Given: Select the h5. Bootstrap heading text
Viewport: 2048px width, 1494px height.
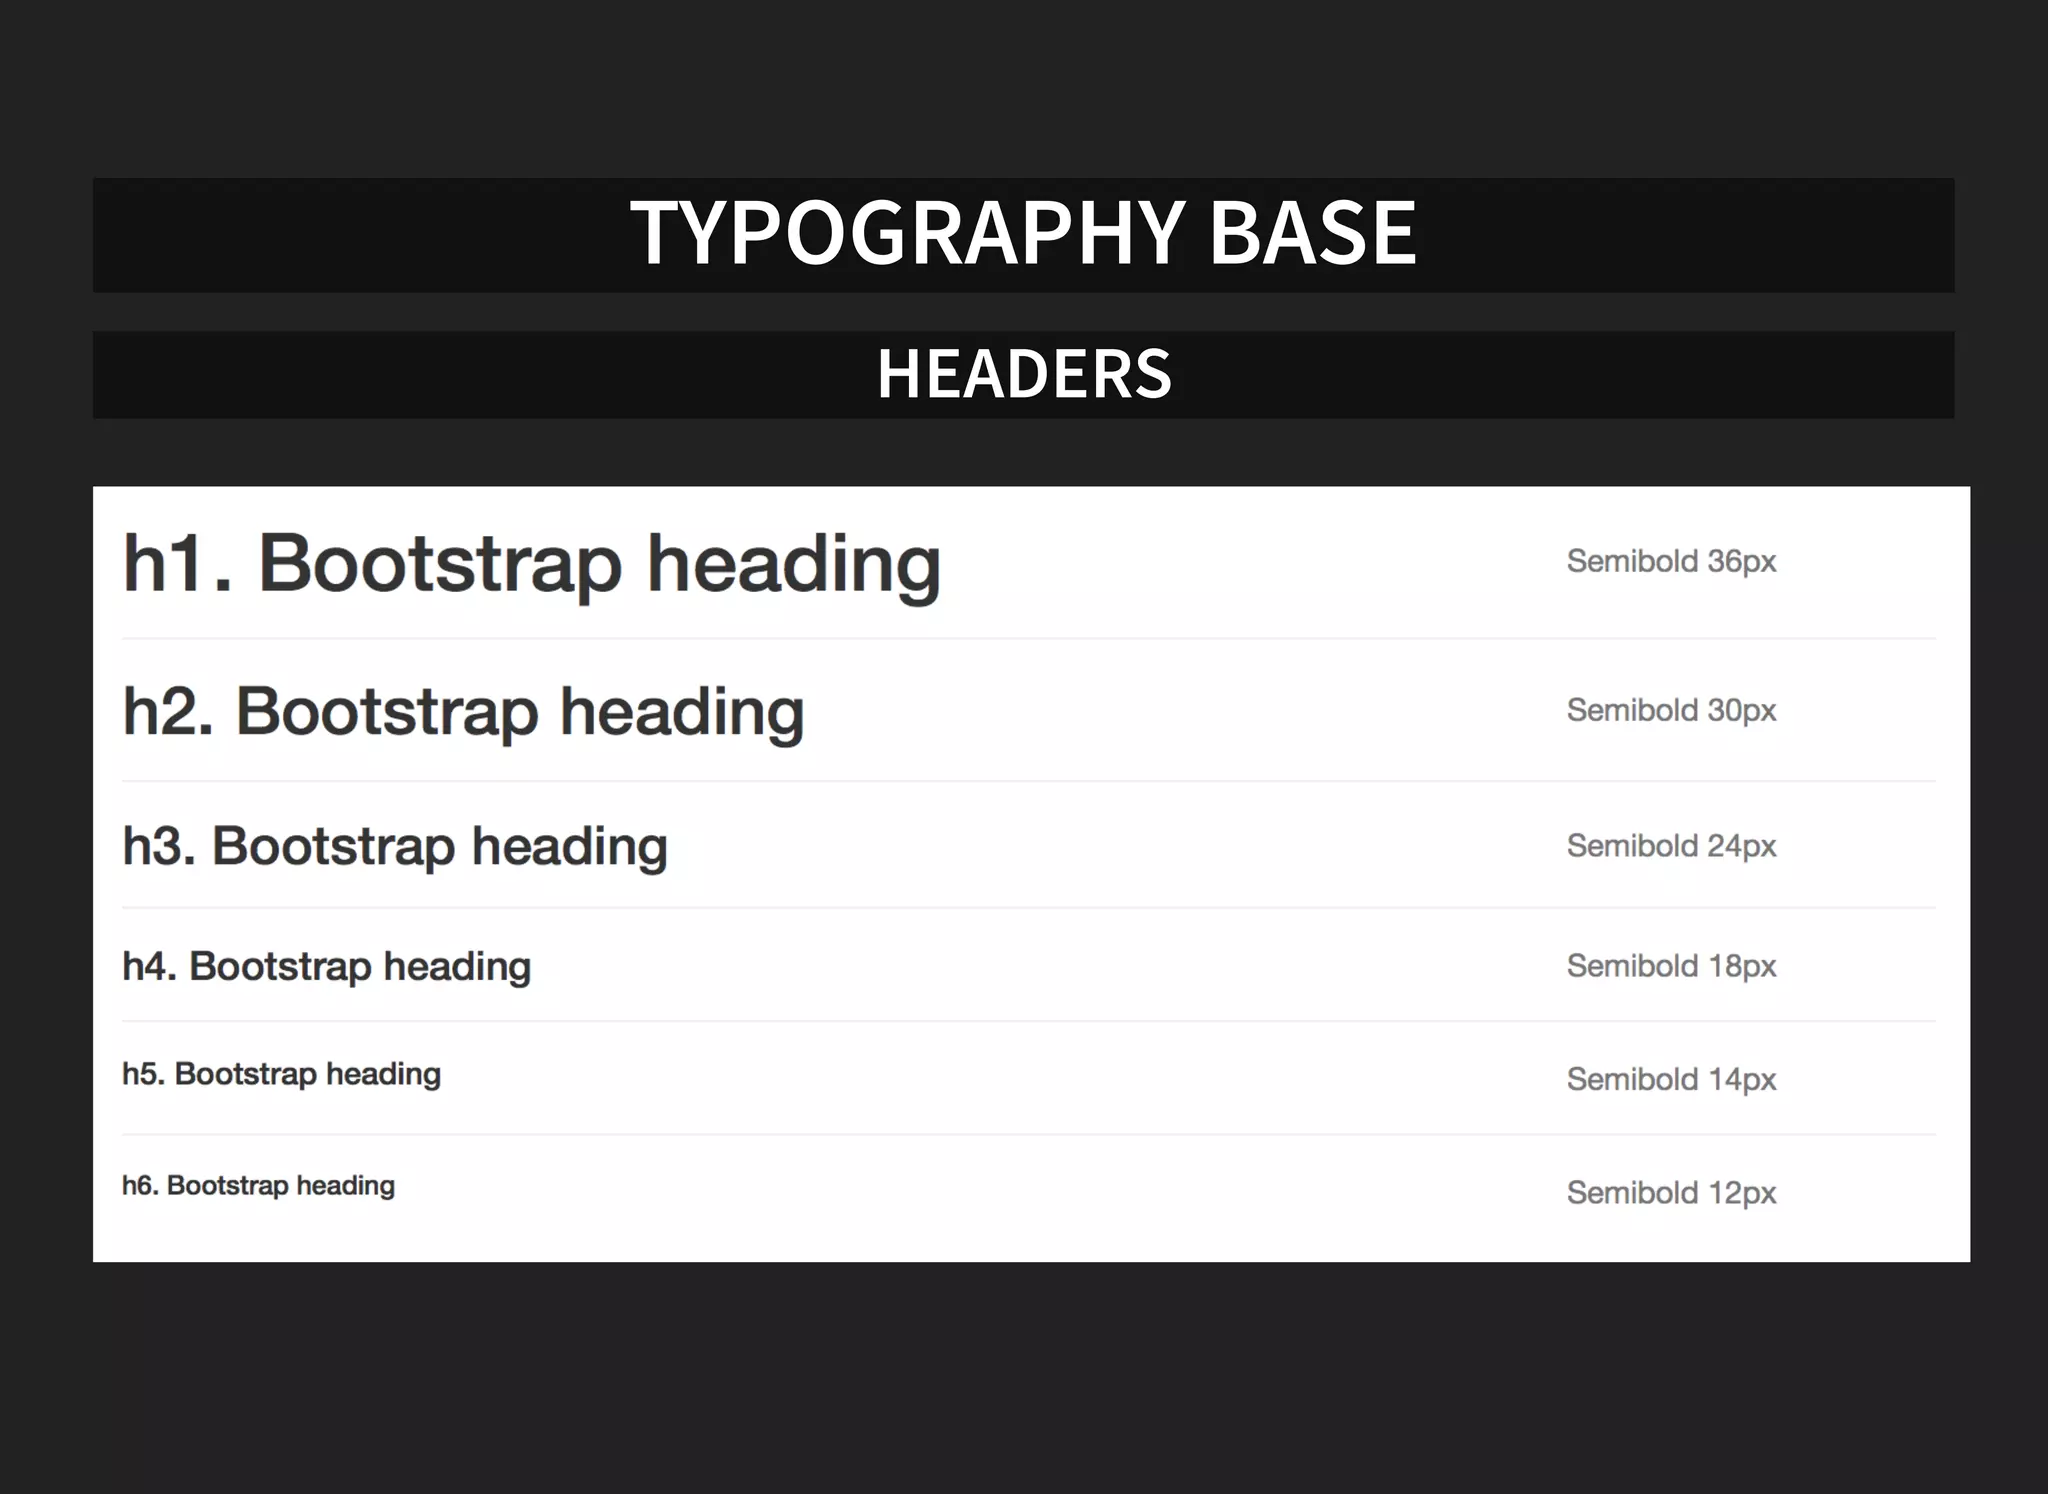Looking at the screenshot, I should [x=281, y=1074].
